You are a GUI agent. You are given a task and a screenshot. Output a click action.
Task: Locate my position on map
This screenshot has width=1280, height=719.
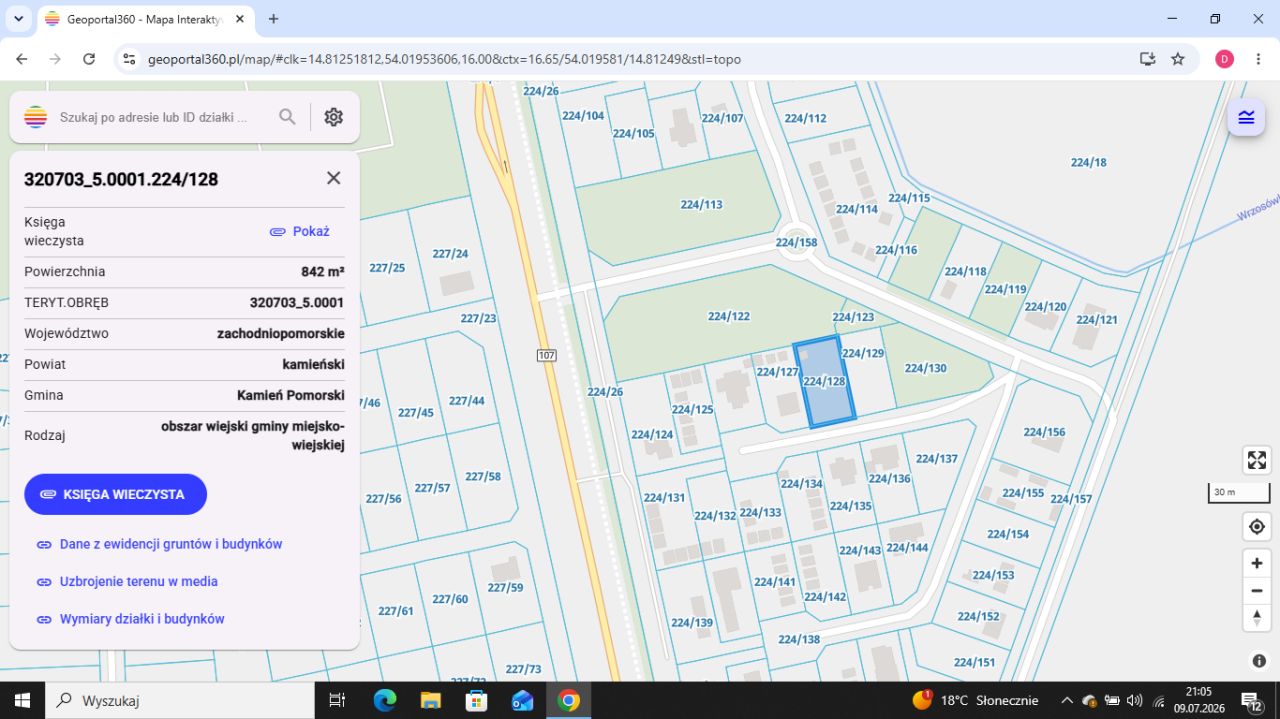pos(1257,526)
